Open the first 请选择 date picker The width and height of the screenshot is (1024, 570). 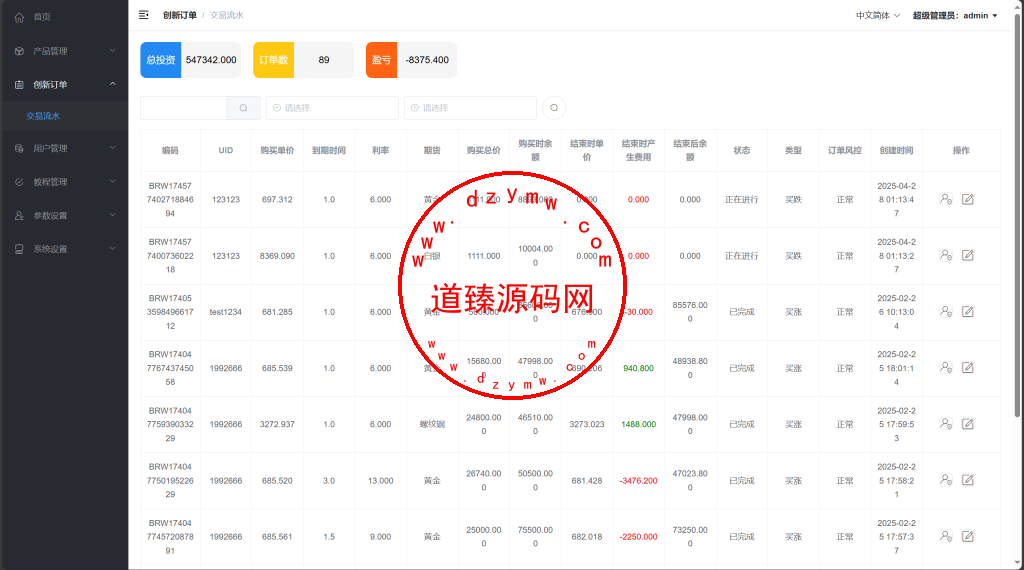pyautogui.click(x=332, y=108)
